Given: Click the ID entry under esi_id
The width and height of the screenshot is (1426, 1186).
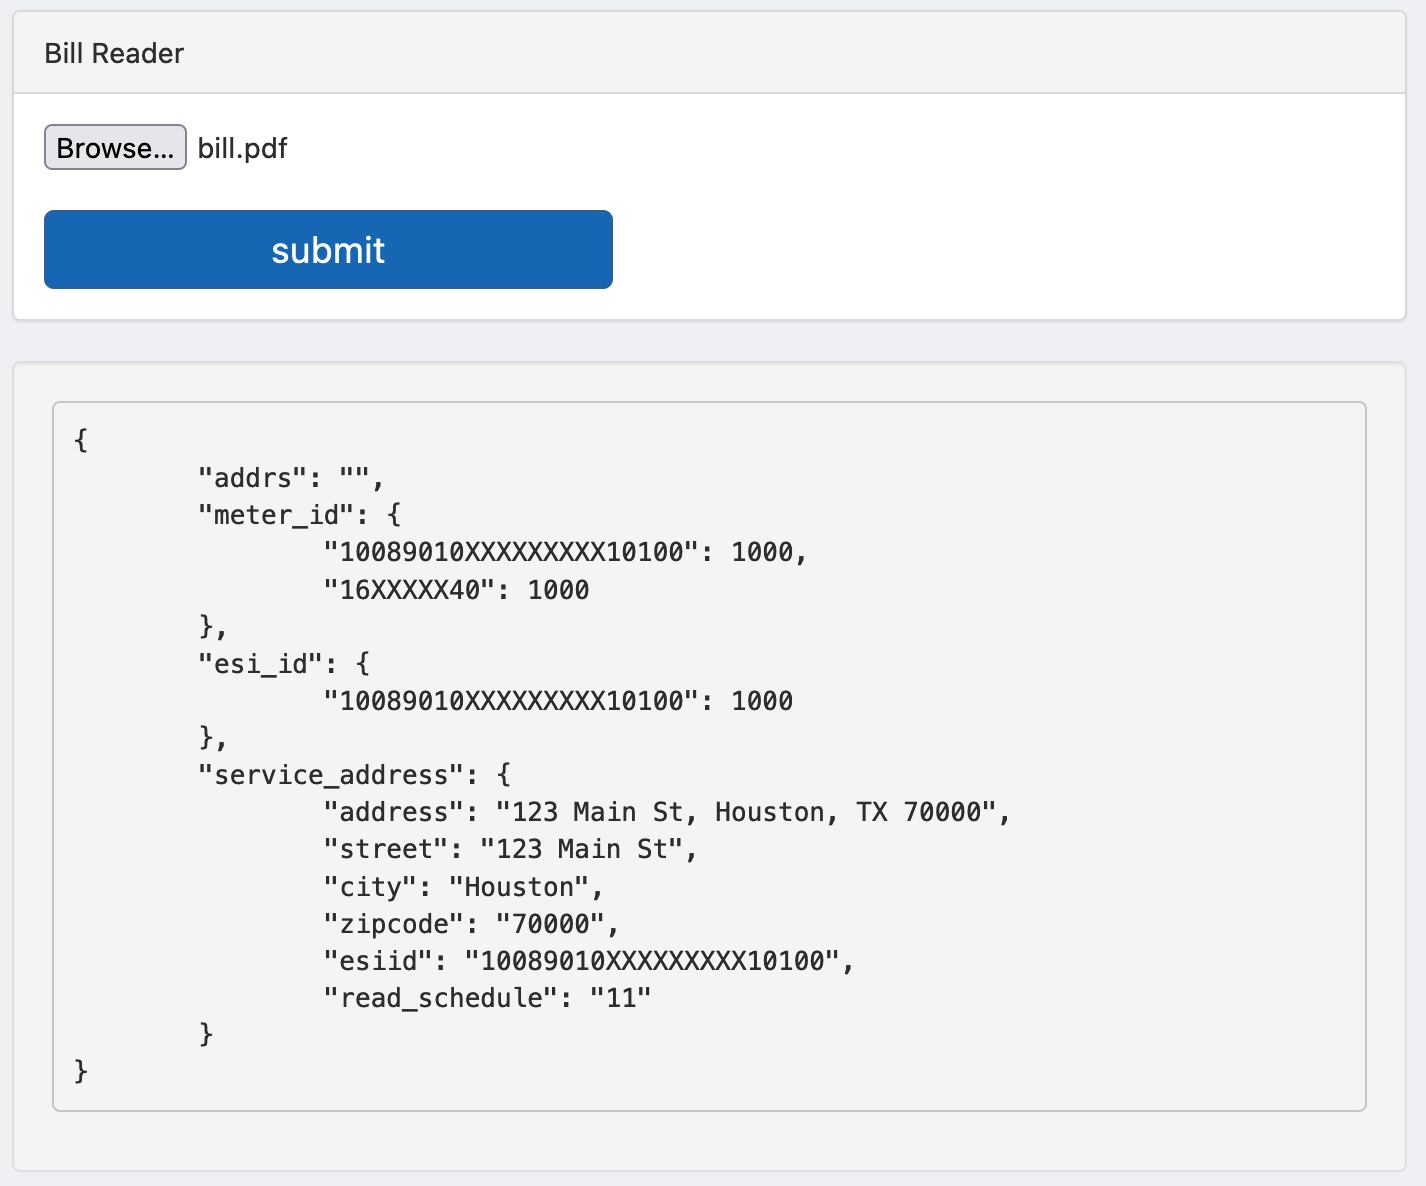Looking at the screenshot, I should coord(557,701).
